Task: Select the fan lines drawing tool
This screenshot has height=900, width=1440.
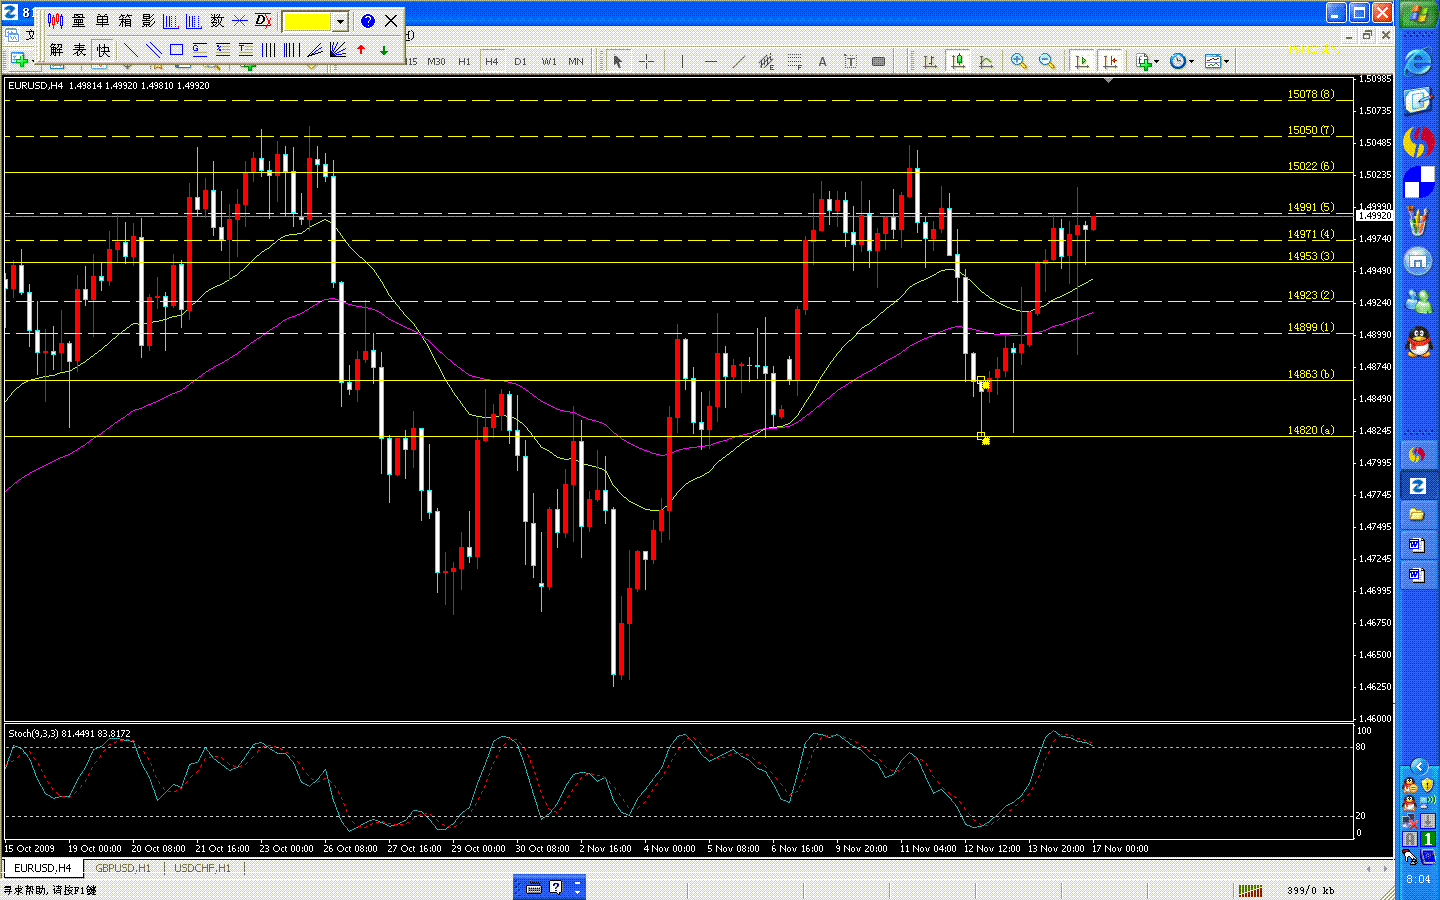Action: tap(338, 50)
